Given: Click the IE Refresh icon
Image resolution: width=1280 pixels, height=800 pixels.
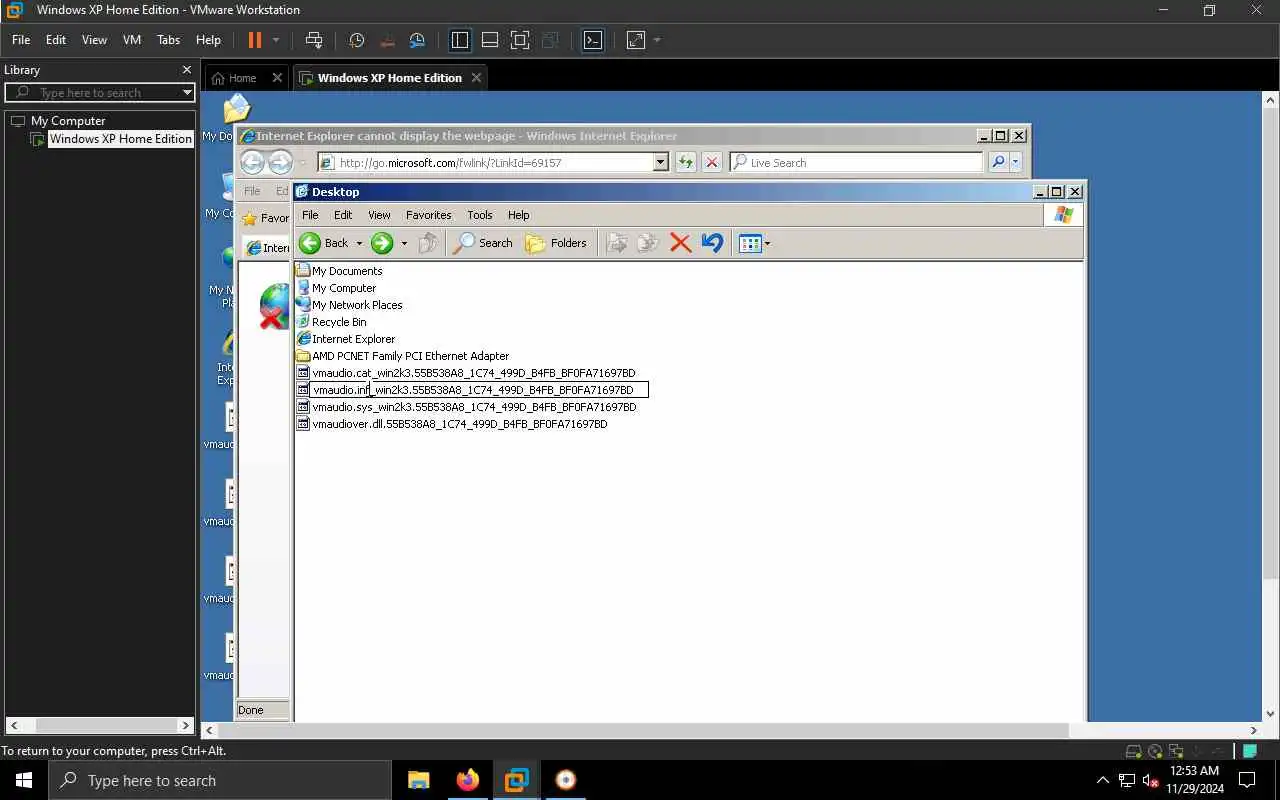Looking at the screenshot, I should [686, 162].
